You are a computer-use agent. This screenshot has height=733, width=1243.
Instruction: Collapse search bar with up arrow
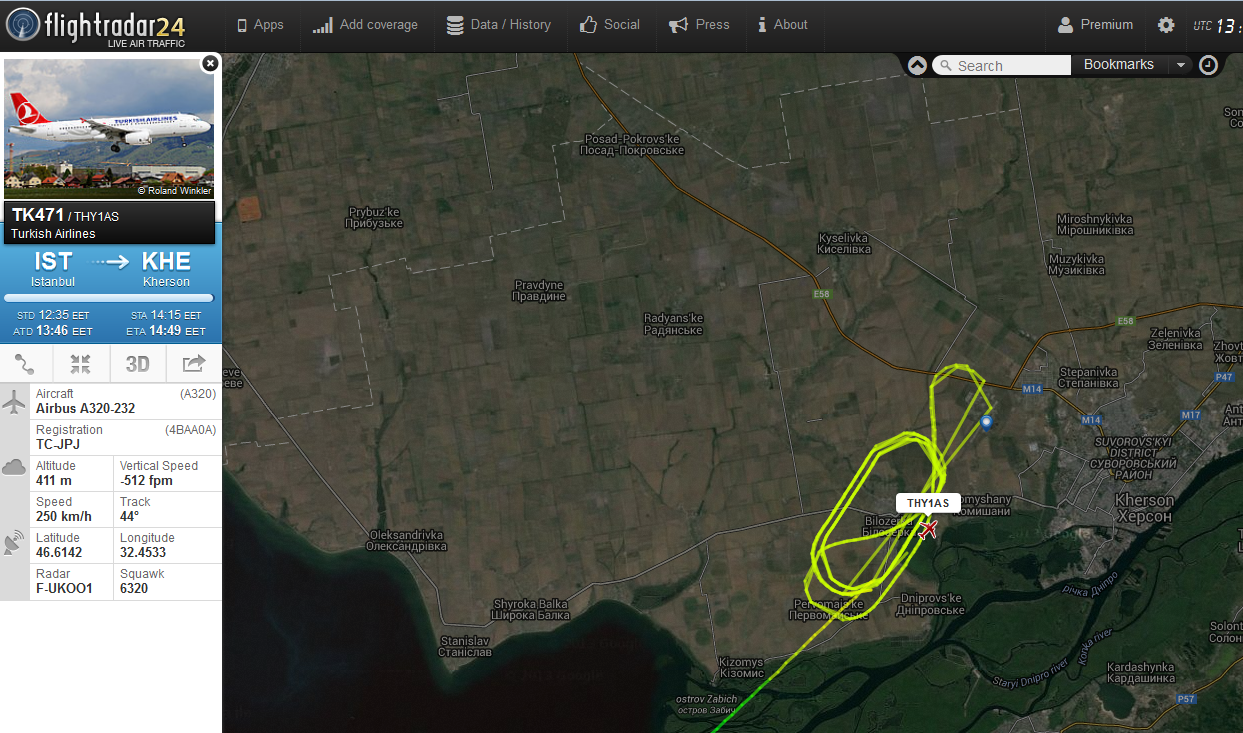click(x=917, y=65)
